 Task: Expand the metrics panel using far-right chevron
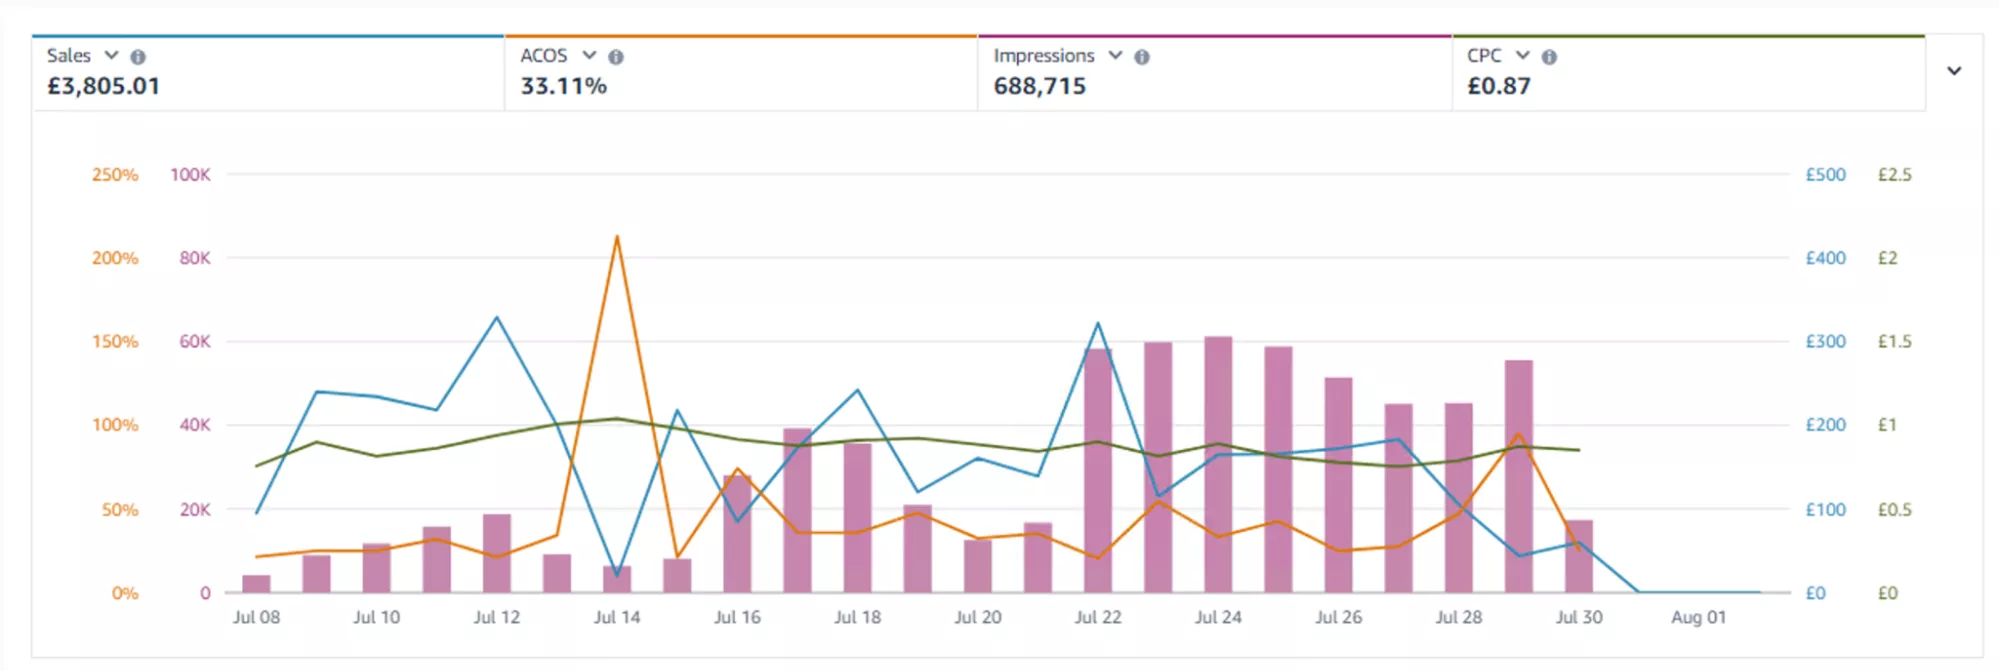tap(1954, 71)
